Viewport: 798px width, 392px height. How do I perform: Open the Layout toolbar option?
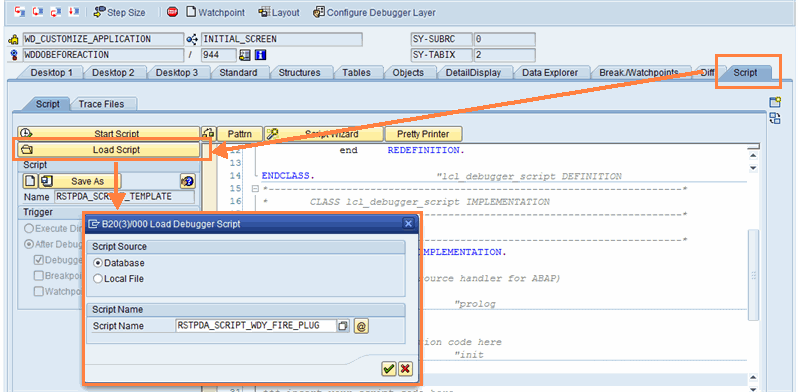coord(279,12)
